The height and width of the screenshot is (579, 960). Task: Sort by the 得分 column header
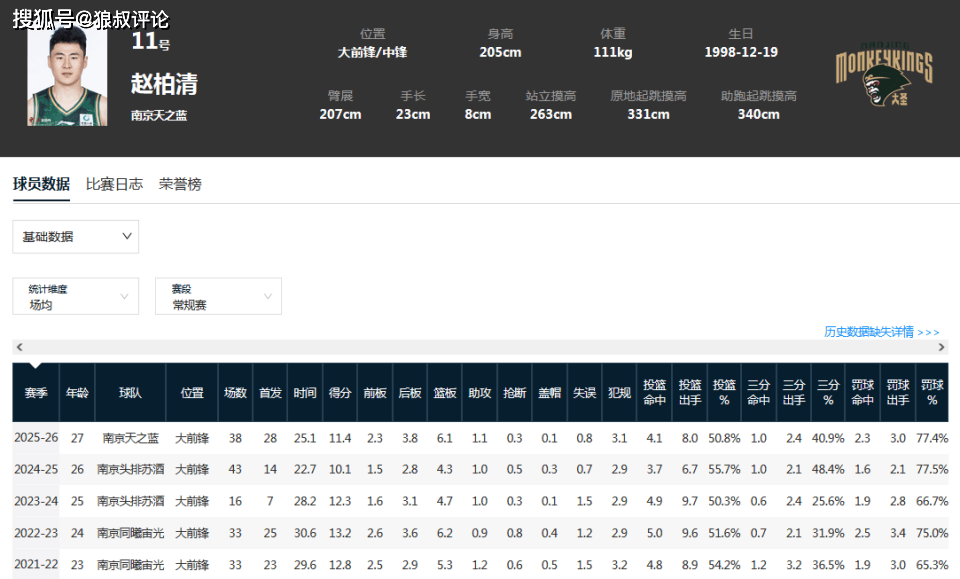(x=340, y=393)
